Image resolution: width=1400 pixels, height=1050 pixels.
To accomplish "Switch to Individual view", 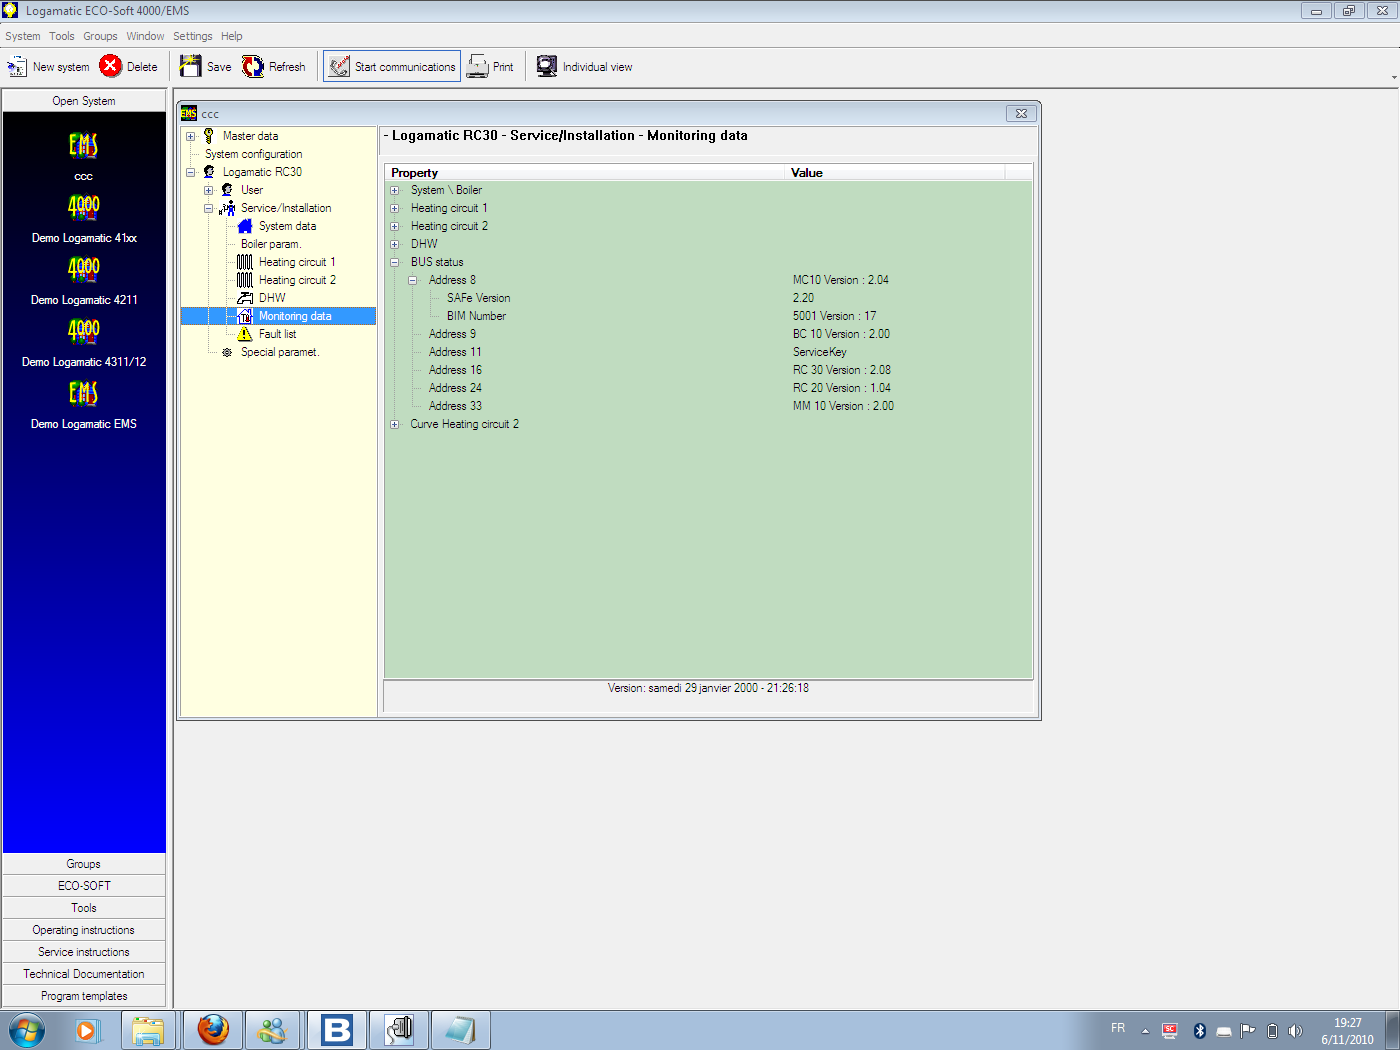I will point(585,66).
